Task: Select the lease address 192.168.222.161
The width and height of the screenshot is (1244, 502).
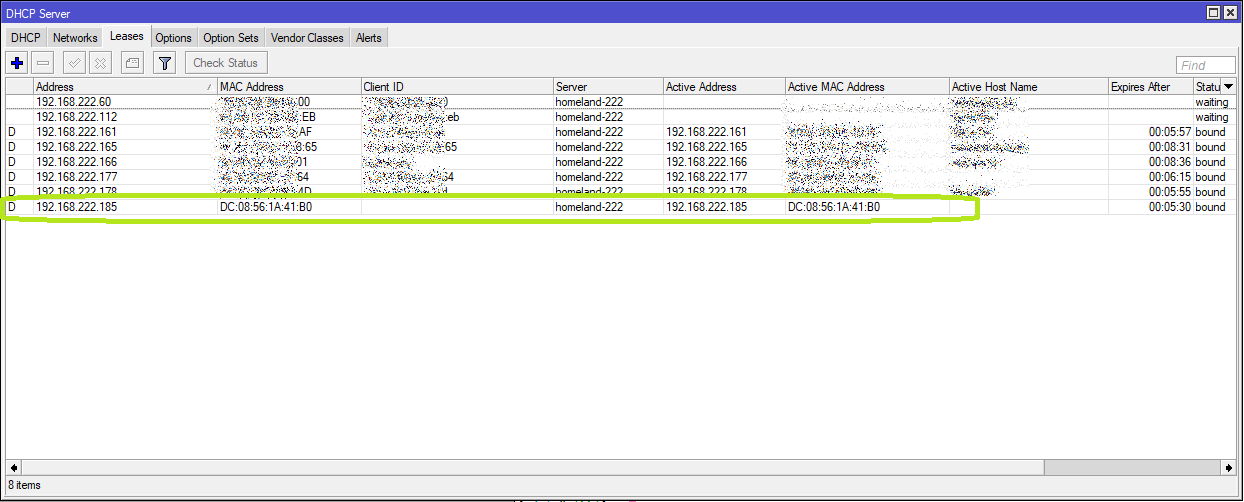Action: 76,132
